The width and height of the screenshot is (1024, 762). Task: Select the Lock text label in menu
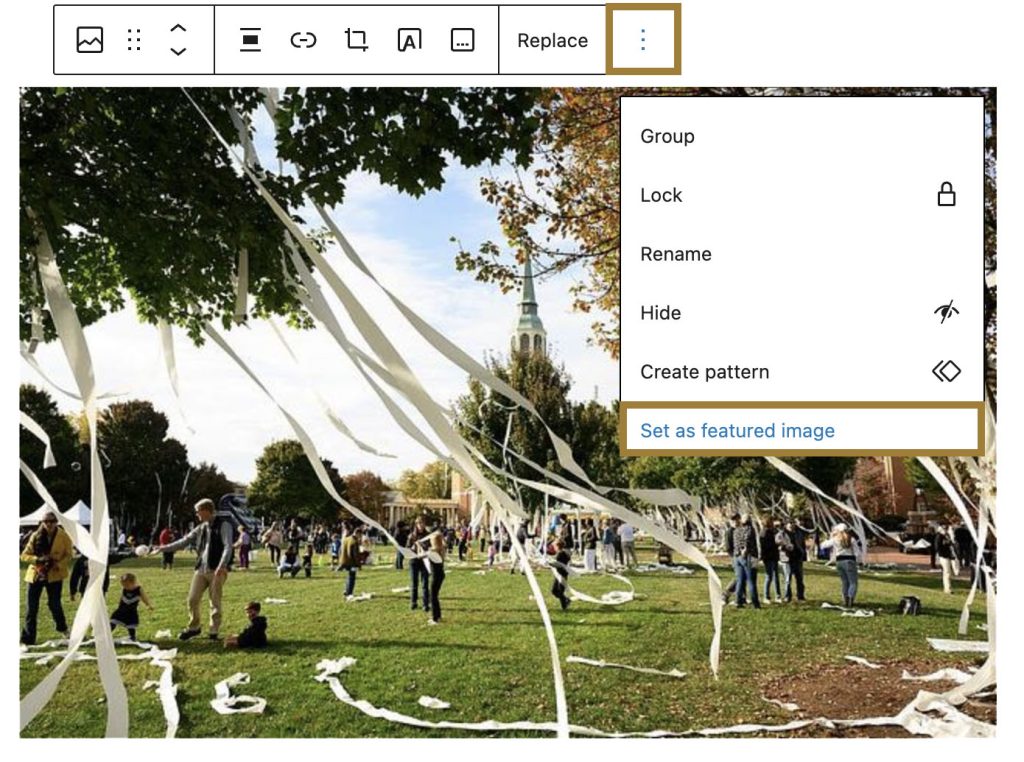coord(661,196)
